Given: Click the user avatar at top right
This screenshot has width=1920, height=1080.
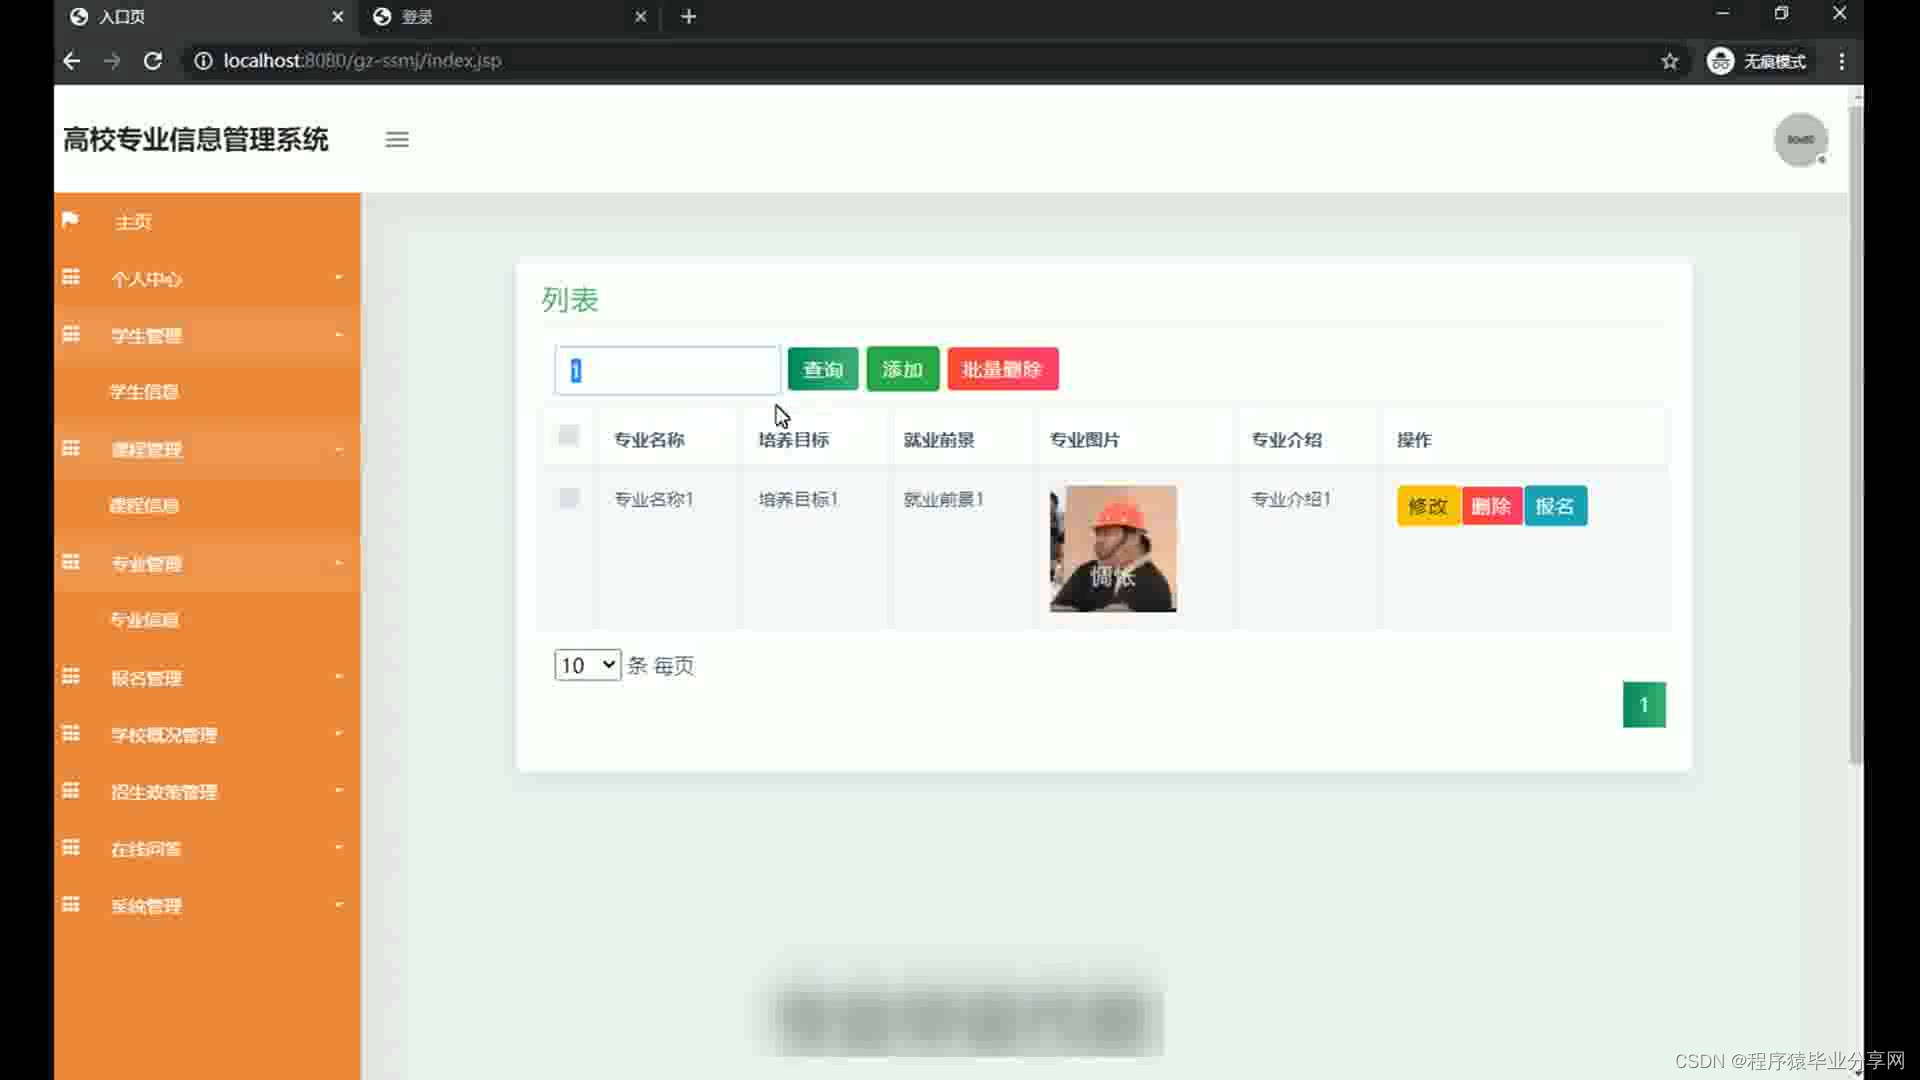Looking at the screenshot, I should [x=1800, y=140].
